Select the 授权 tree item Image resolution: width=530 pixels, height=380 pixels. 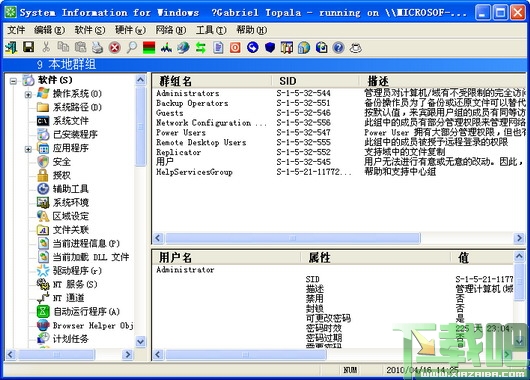coord(62,175)
